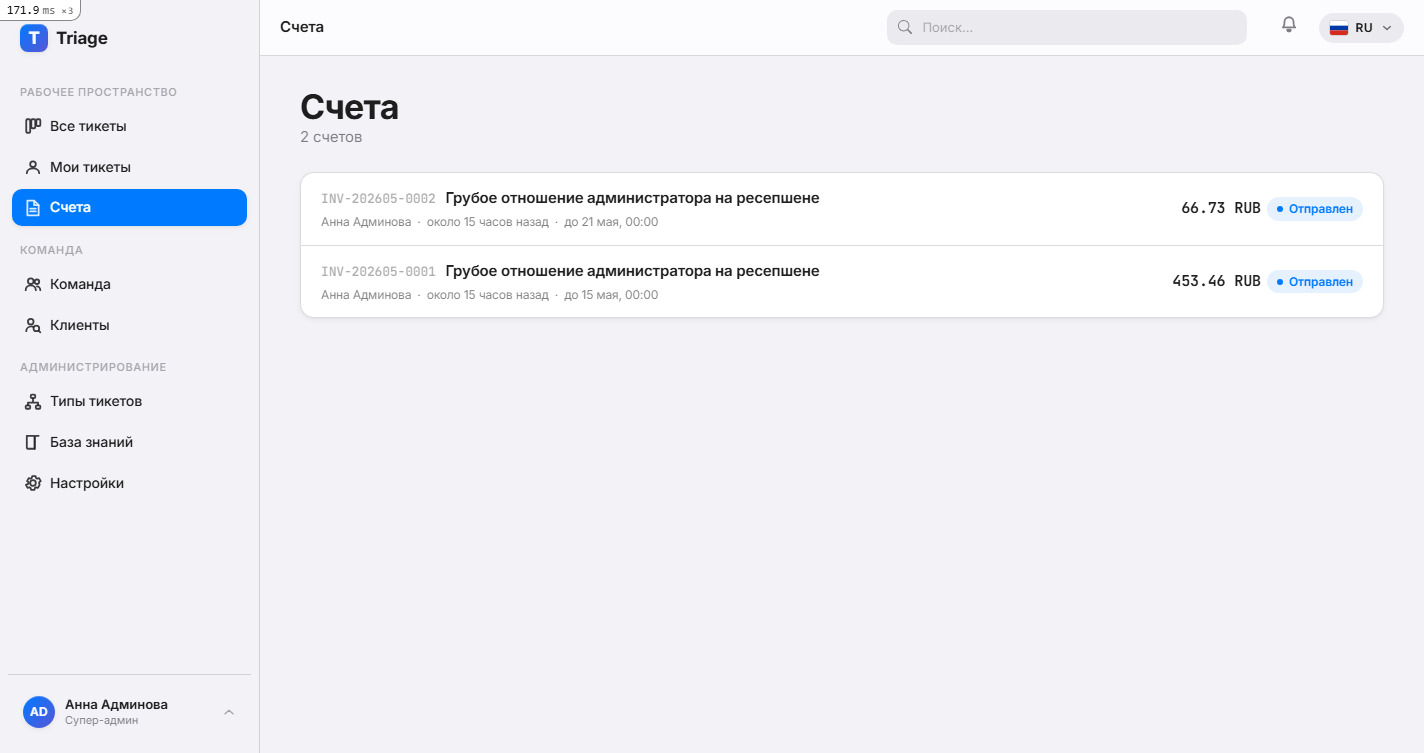The image size is (1424, 753).
Task: Click due date до 21 мая, 00:00
Action: click(x=611, y=222)
